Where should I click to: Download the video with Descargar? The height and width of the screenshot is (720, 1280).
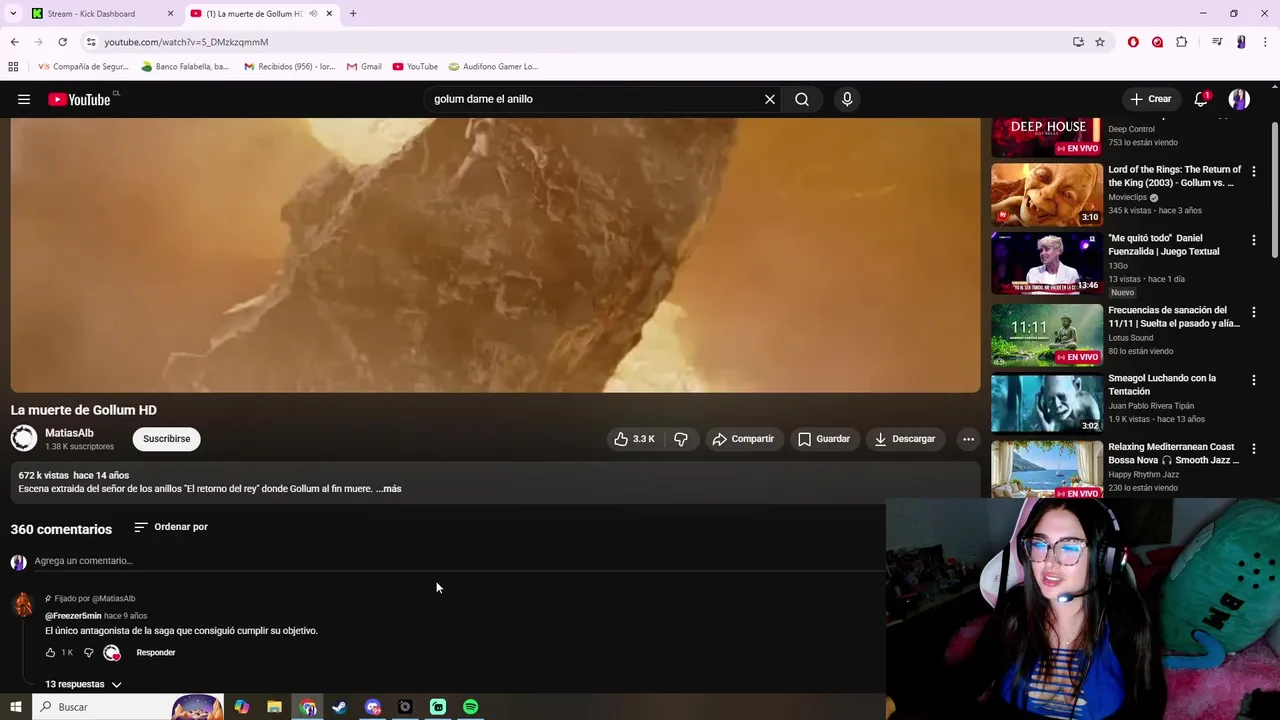coord(905,439)
